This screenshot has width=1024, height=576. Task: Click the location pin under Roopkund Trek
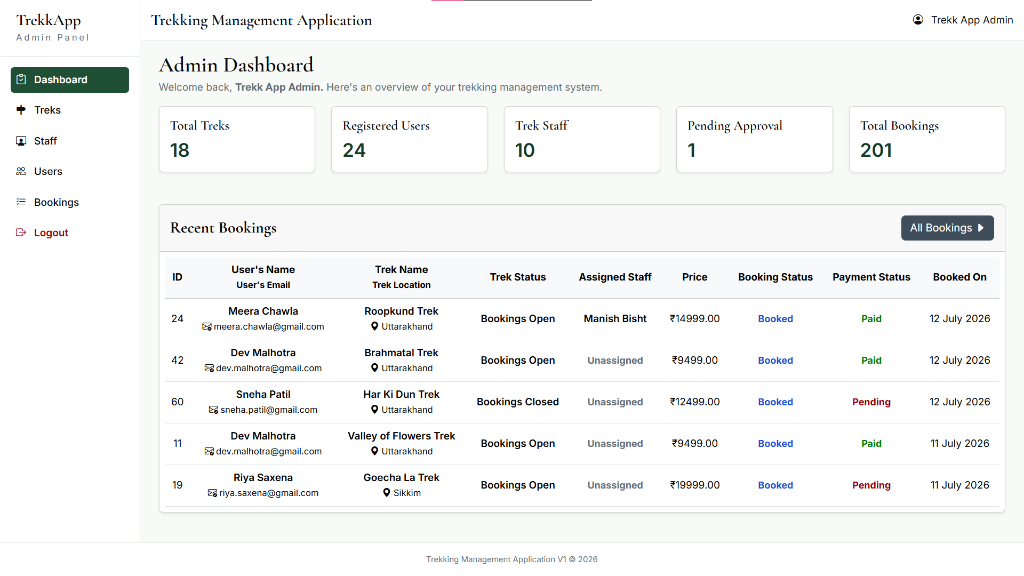(x=375, y=327)
